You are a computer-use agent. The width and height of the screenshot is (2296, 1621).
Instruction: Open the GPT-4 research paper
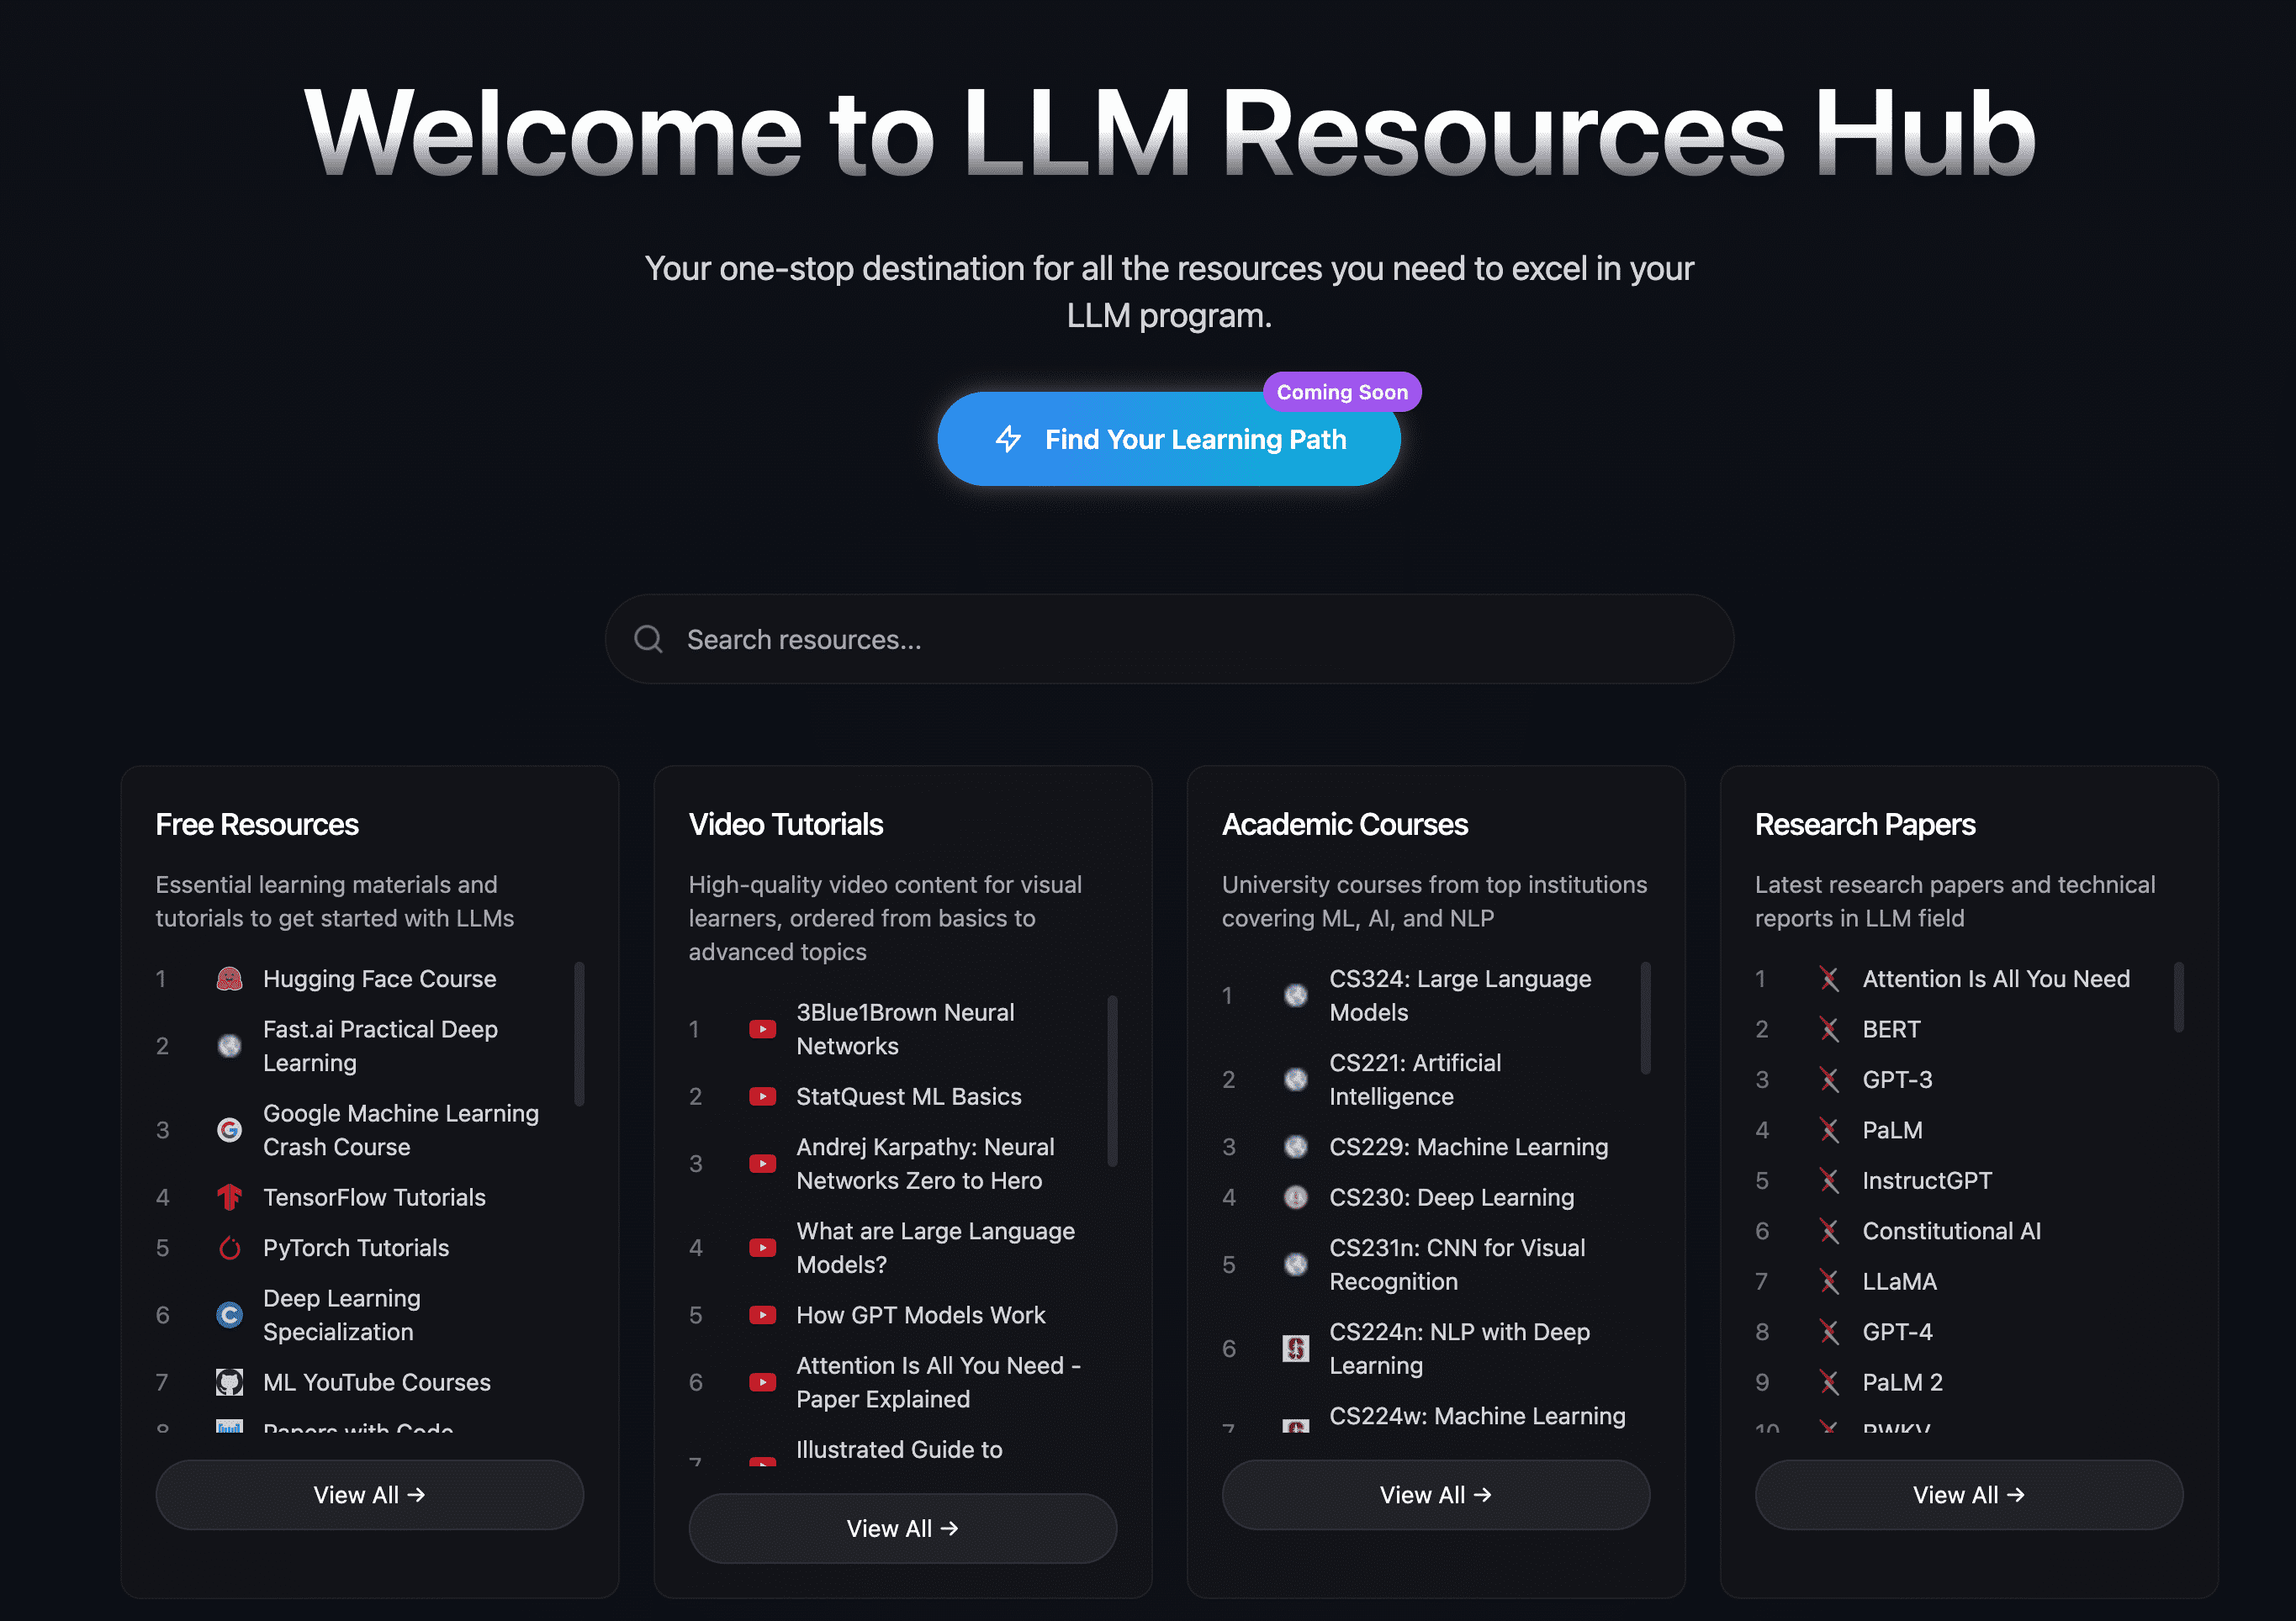click(x=1897, y=1332)
